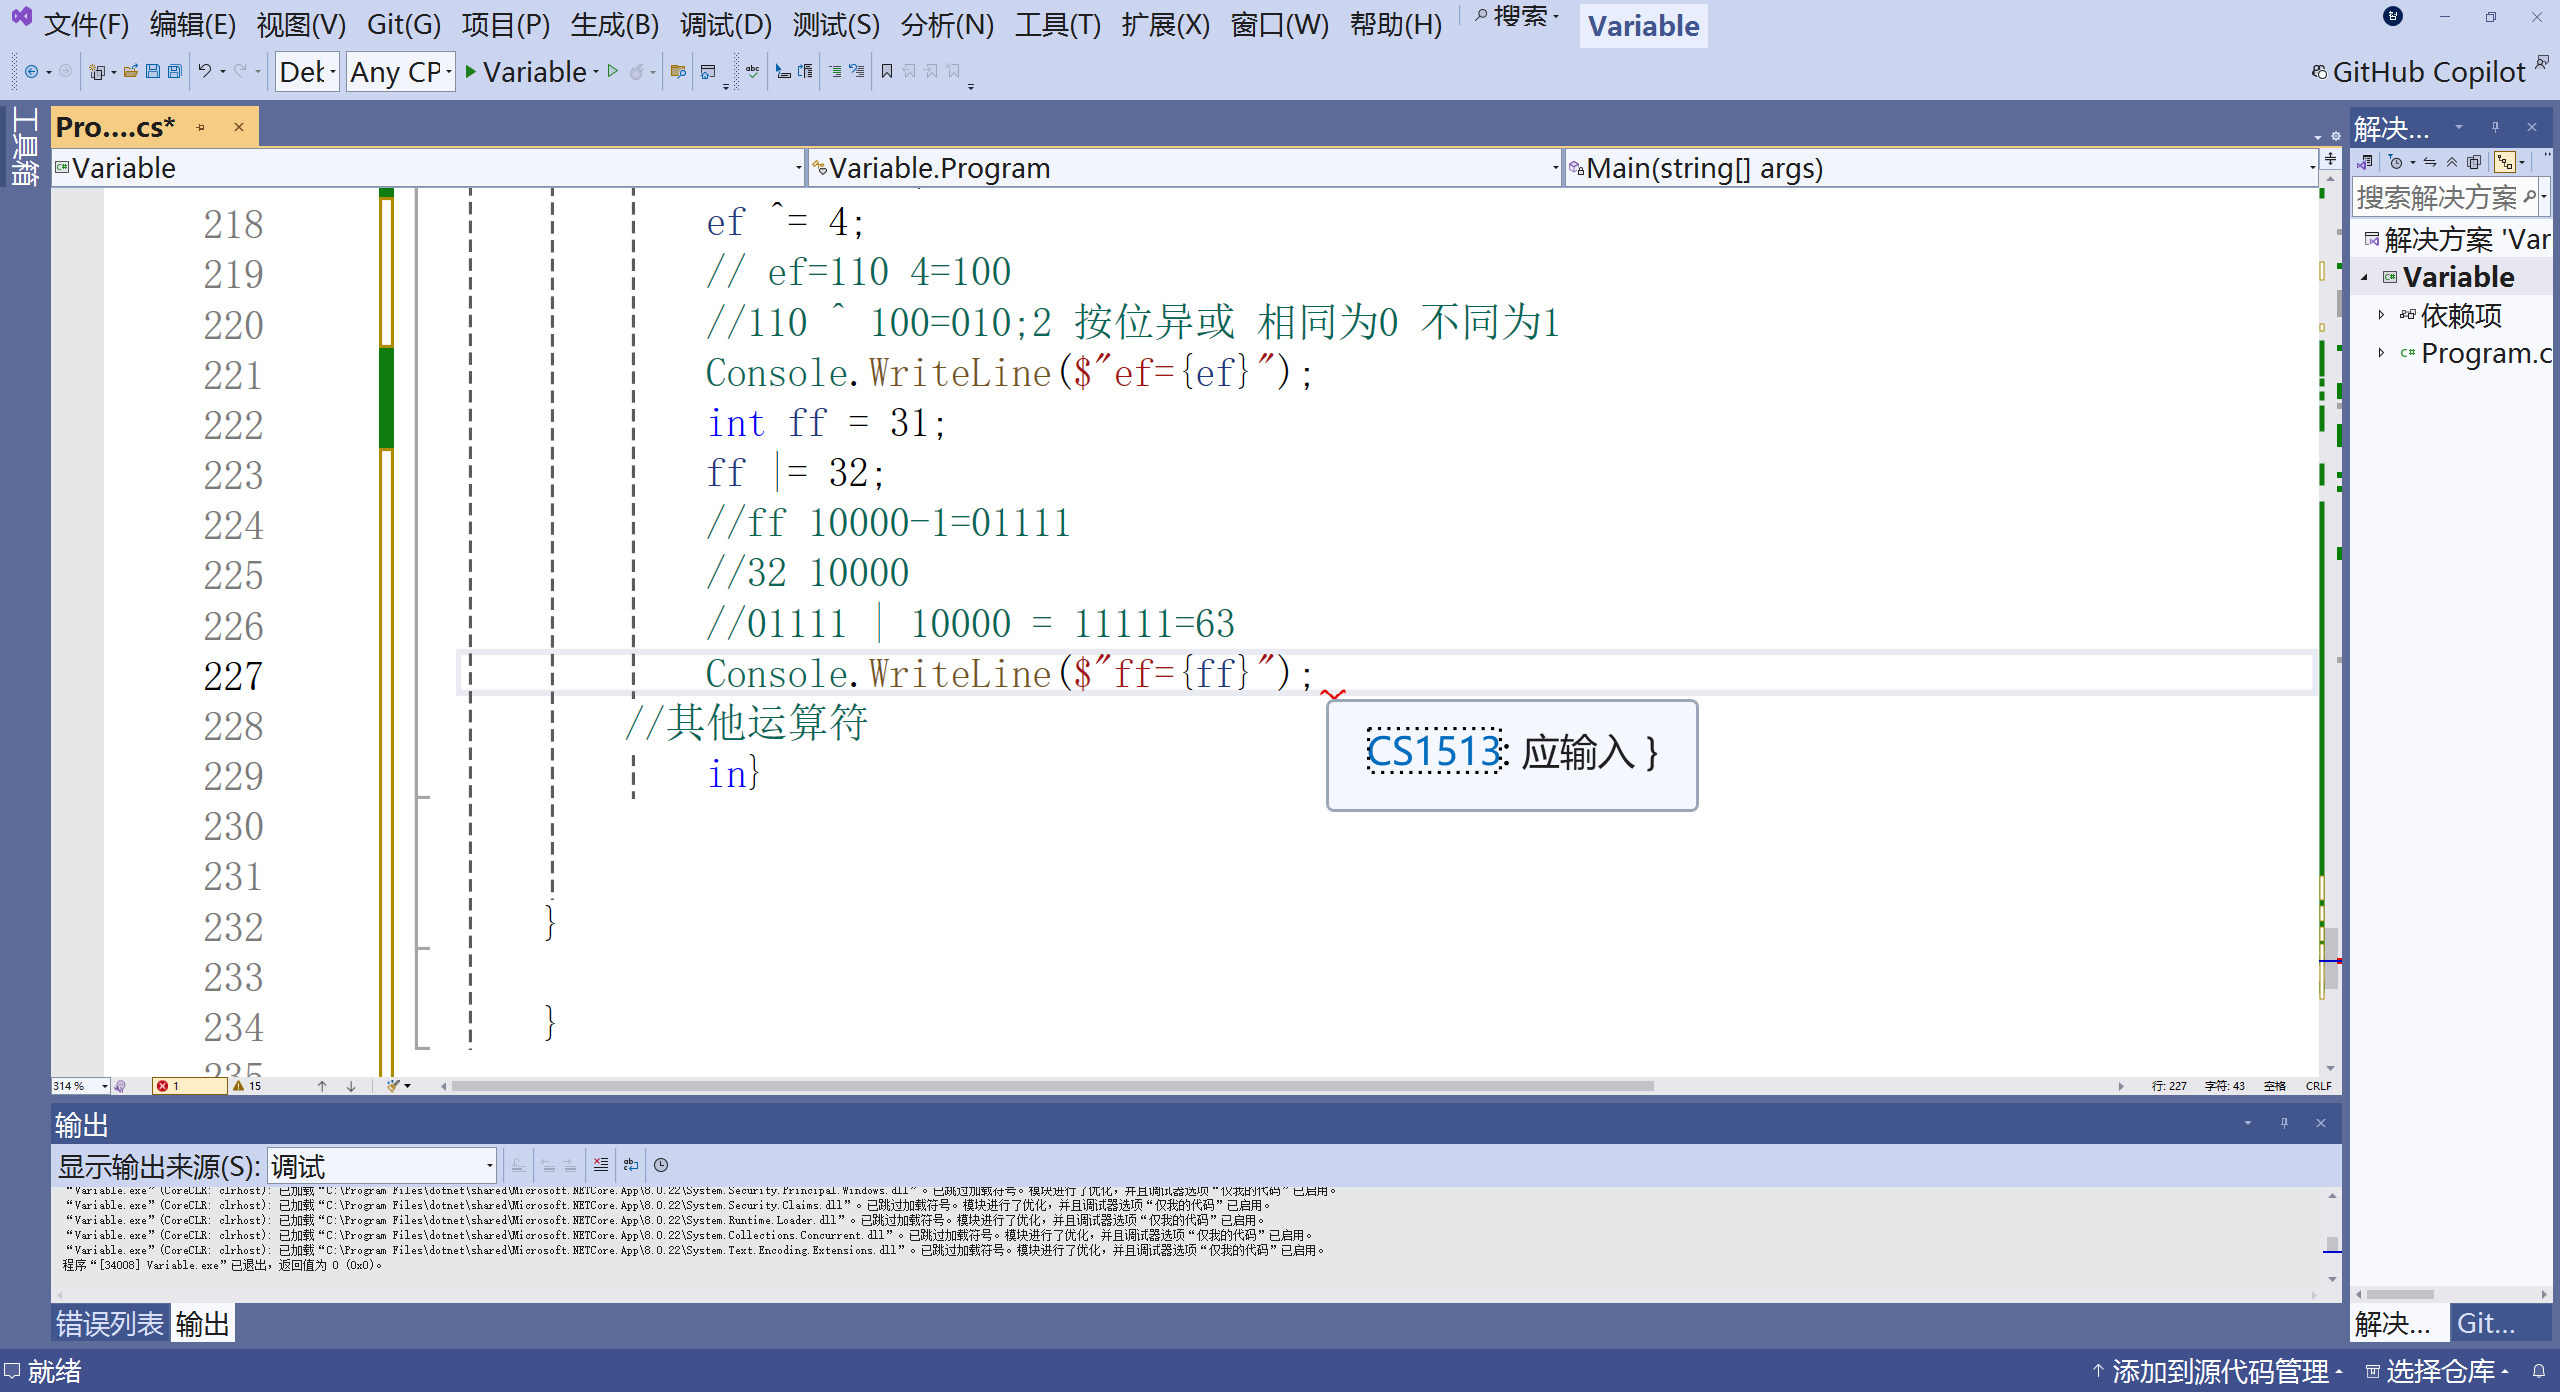Switch to the 错误列表 error list tab
Screen dimensions: 2560x1392
(109, 1324)
